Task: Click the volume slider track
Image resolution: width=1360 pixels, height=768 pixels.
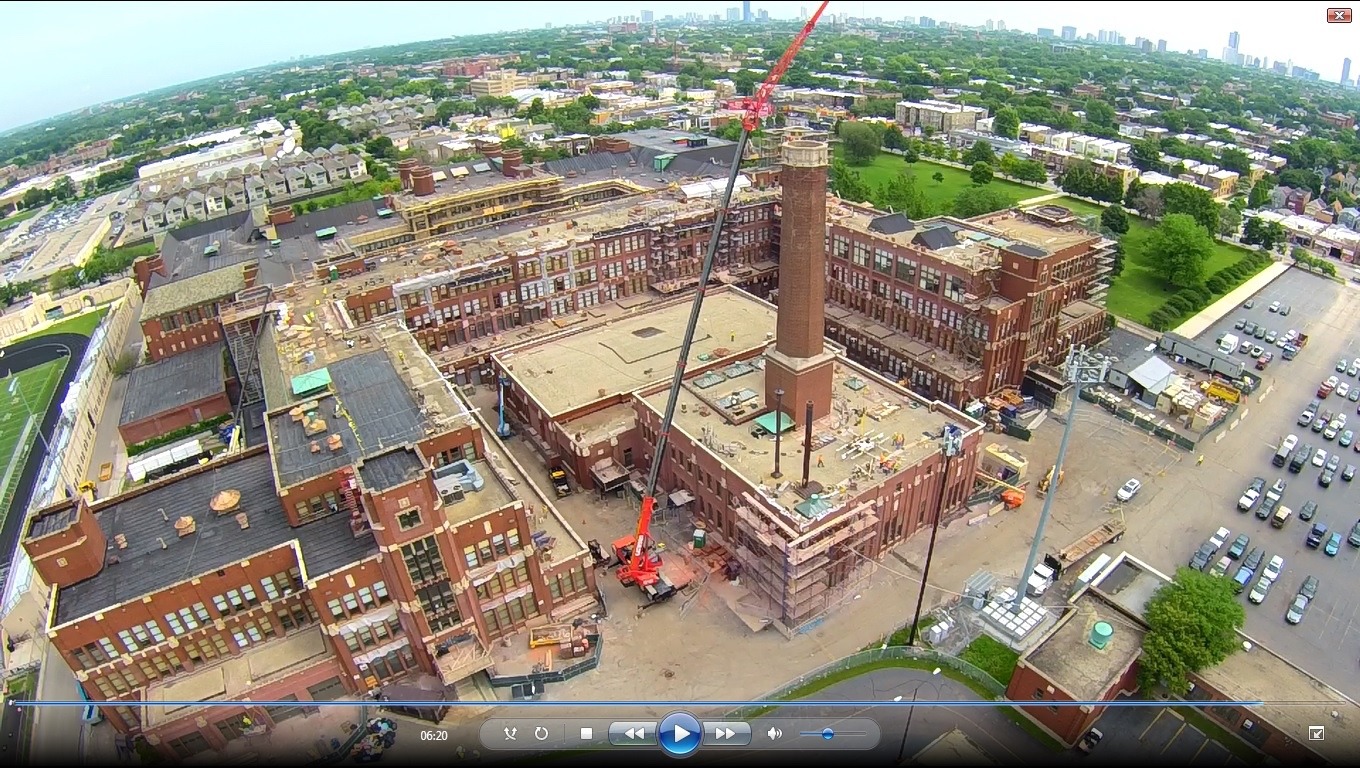Action: (x=833, y=734)
